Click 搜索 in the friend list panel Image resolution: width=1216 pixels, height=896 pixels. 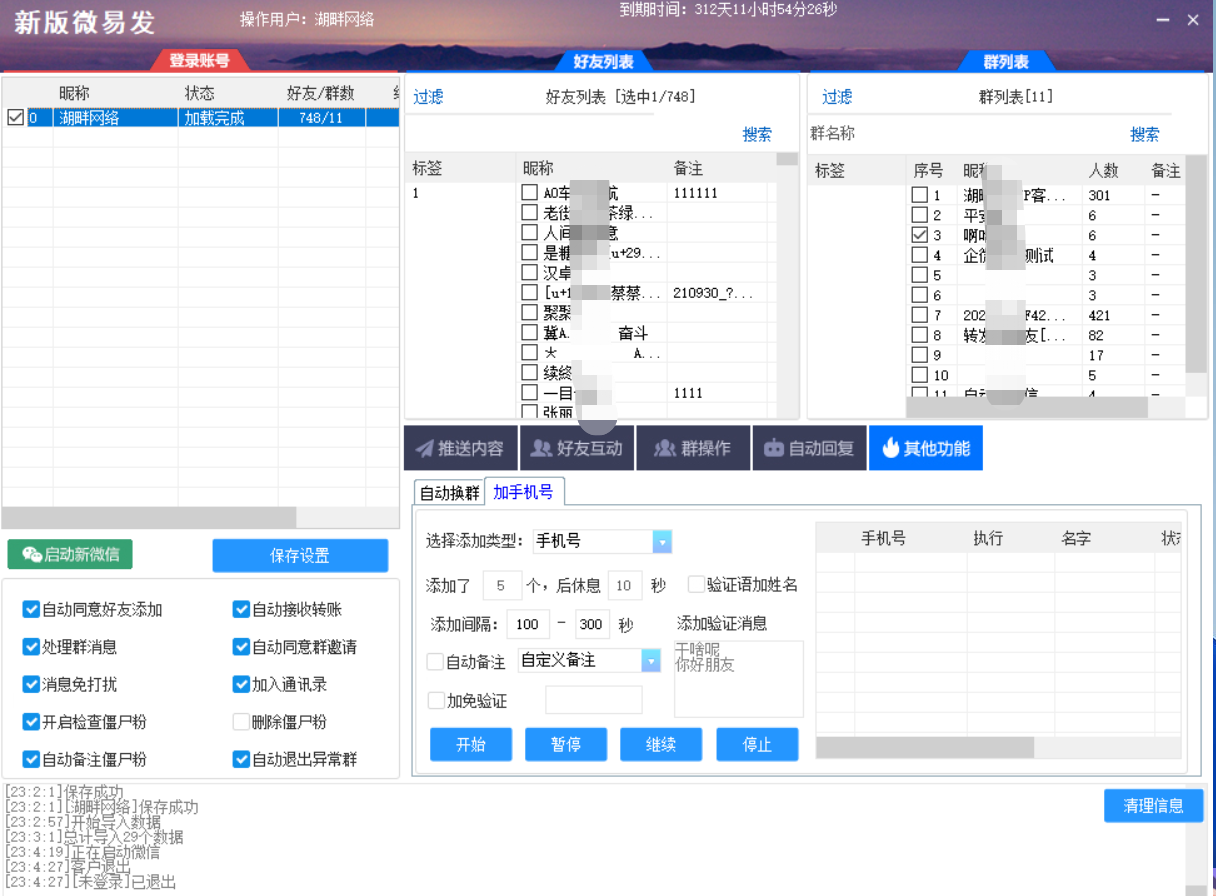point(757,134)
